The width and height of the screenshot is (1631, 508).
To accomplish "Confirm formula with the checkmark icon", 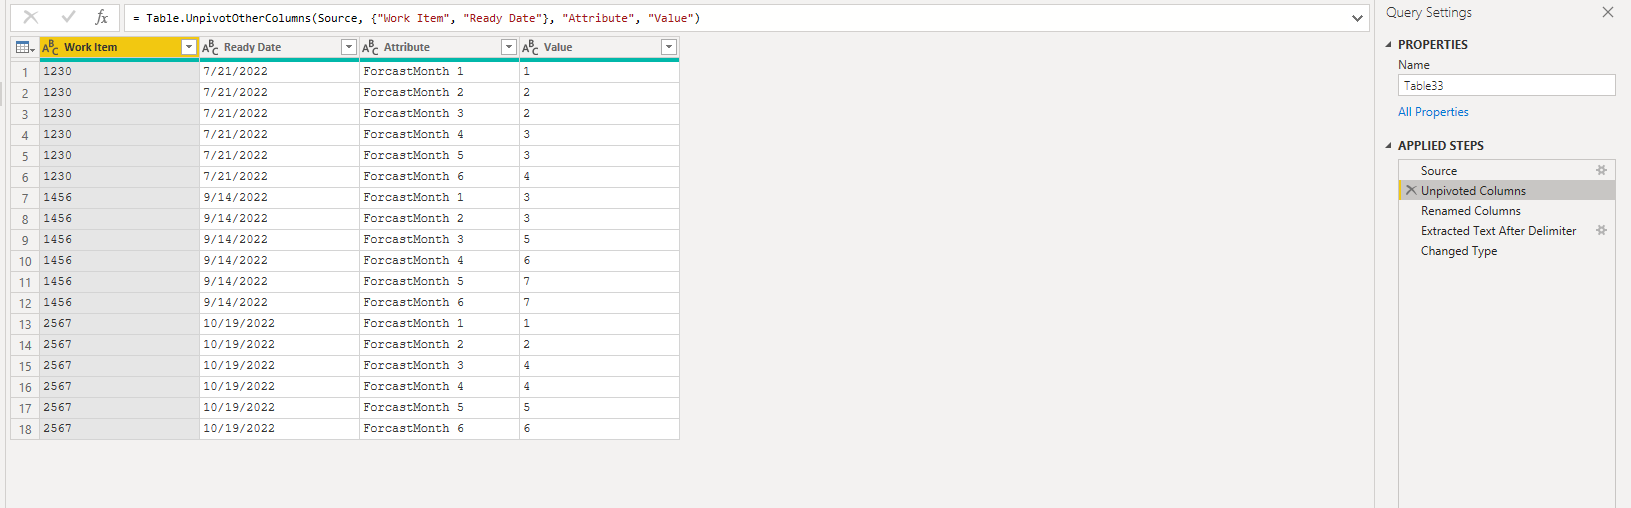I will pos(68,17).
